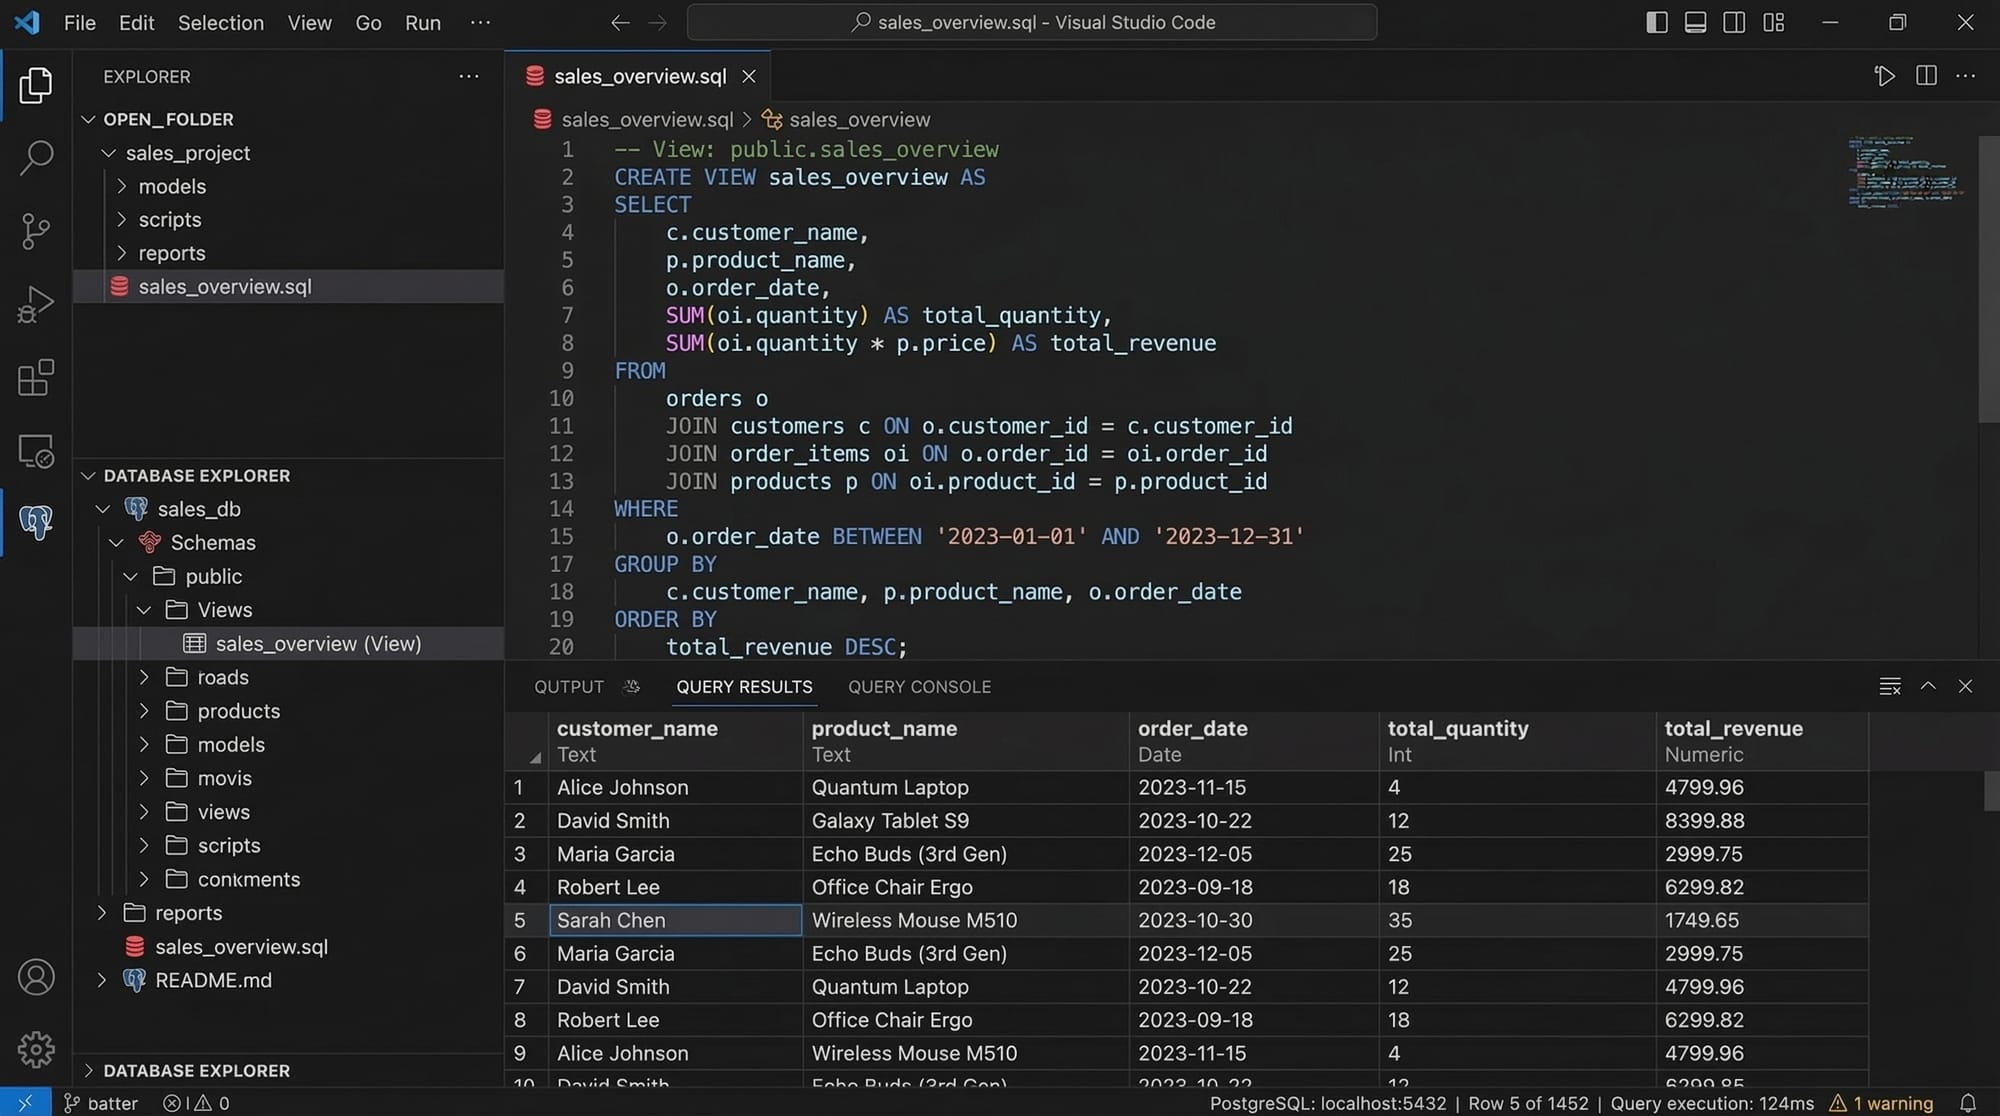This screenshot has width=2000, height=1116.
Task: Open Run and Debug view
Action: click(x=36, y=304)
